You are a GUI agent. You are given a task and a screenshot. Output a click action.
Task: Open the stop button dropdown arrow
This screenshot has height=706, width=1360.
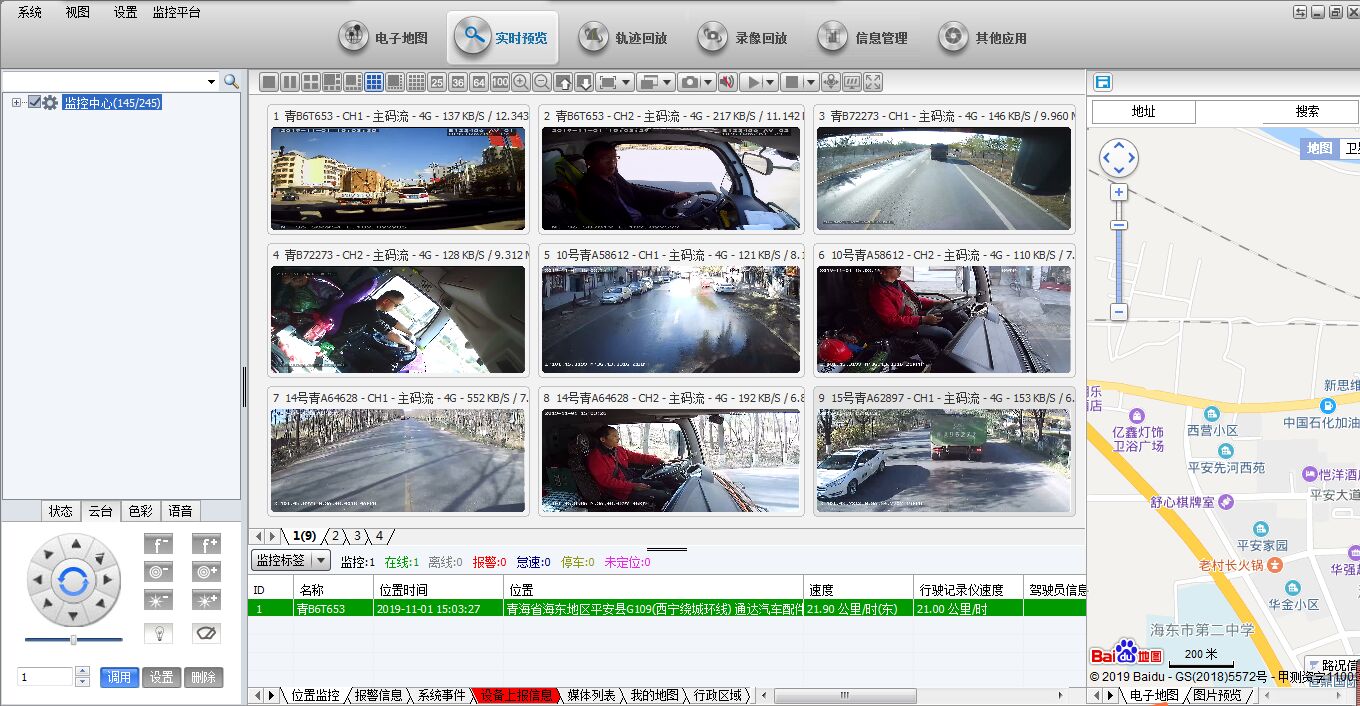click(810, 82)
